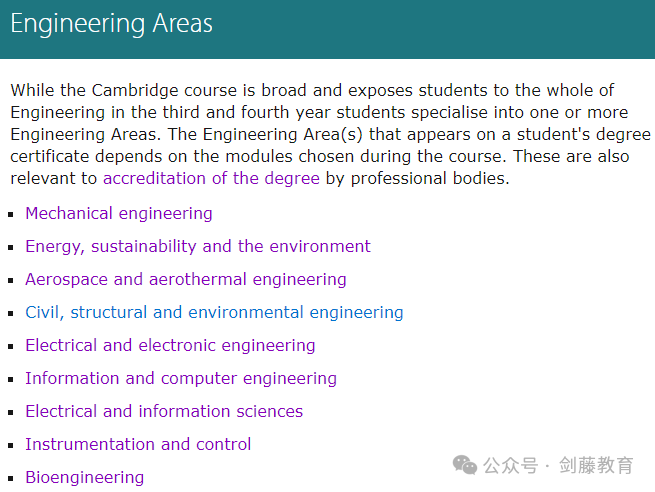Open Aerospace and aerothermal engineering page

click(x=186, y=279)
